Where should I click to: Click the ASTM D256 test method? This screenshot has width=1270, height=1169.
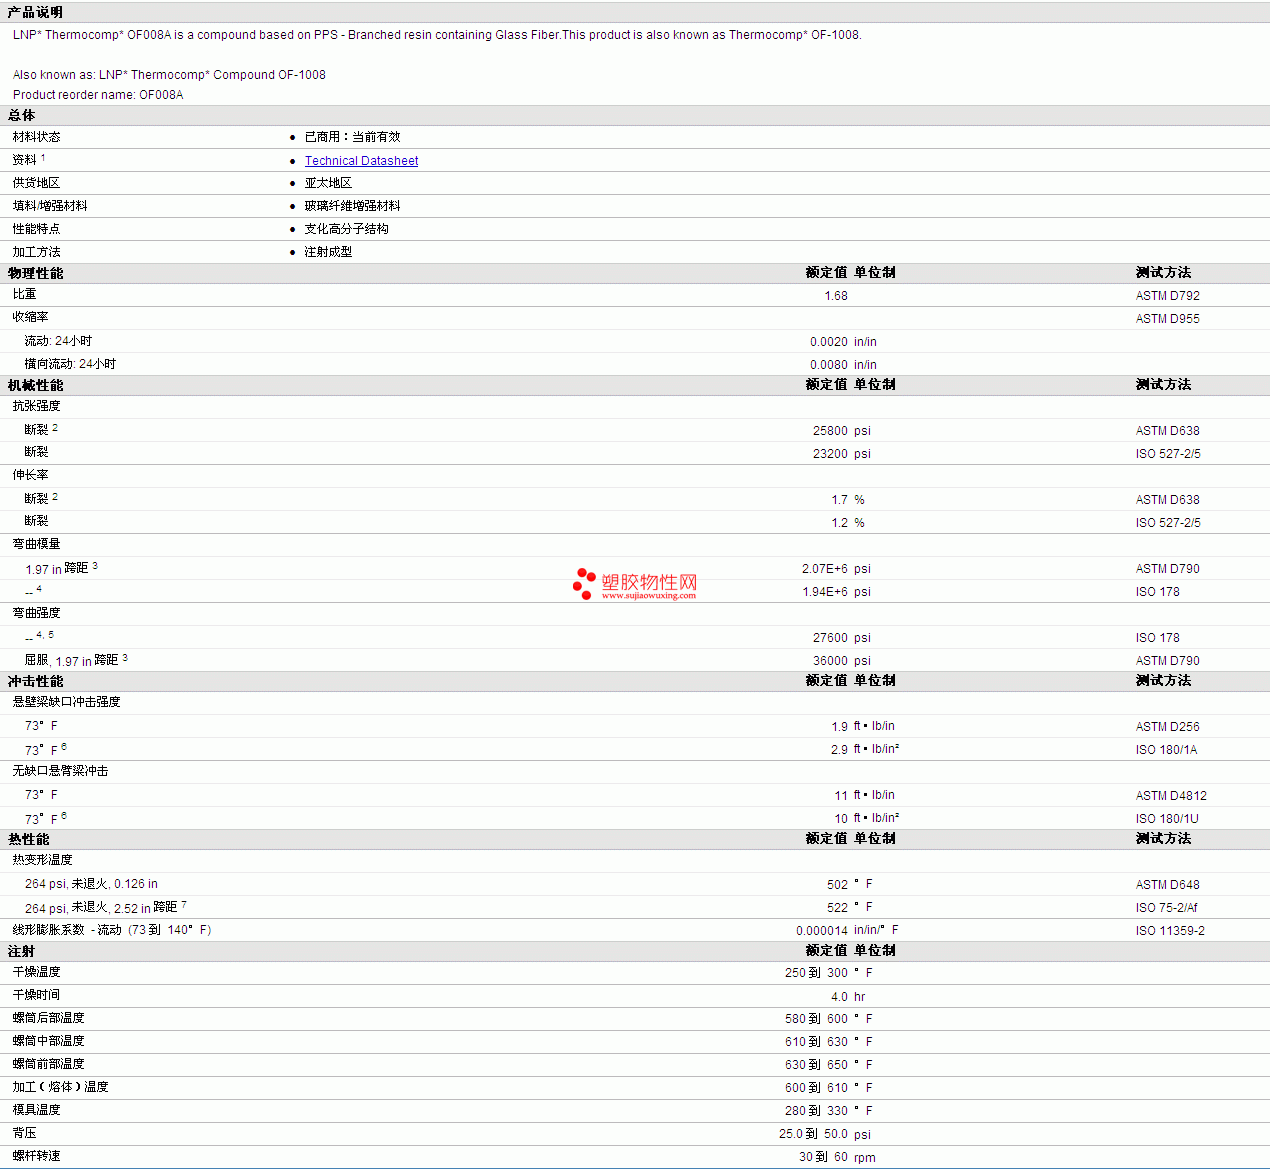(1167, 727)
